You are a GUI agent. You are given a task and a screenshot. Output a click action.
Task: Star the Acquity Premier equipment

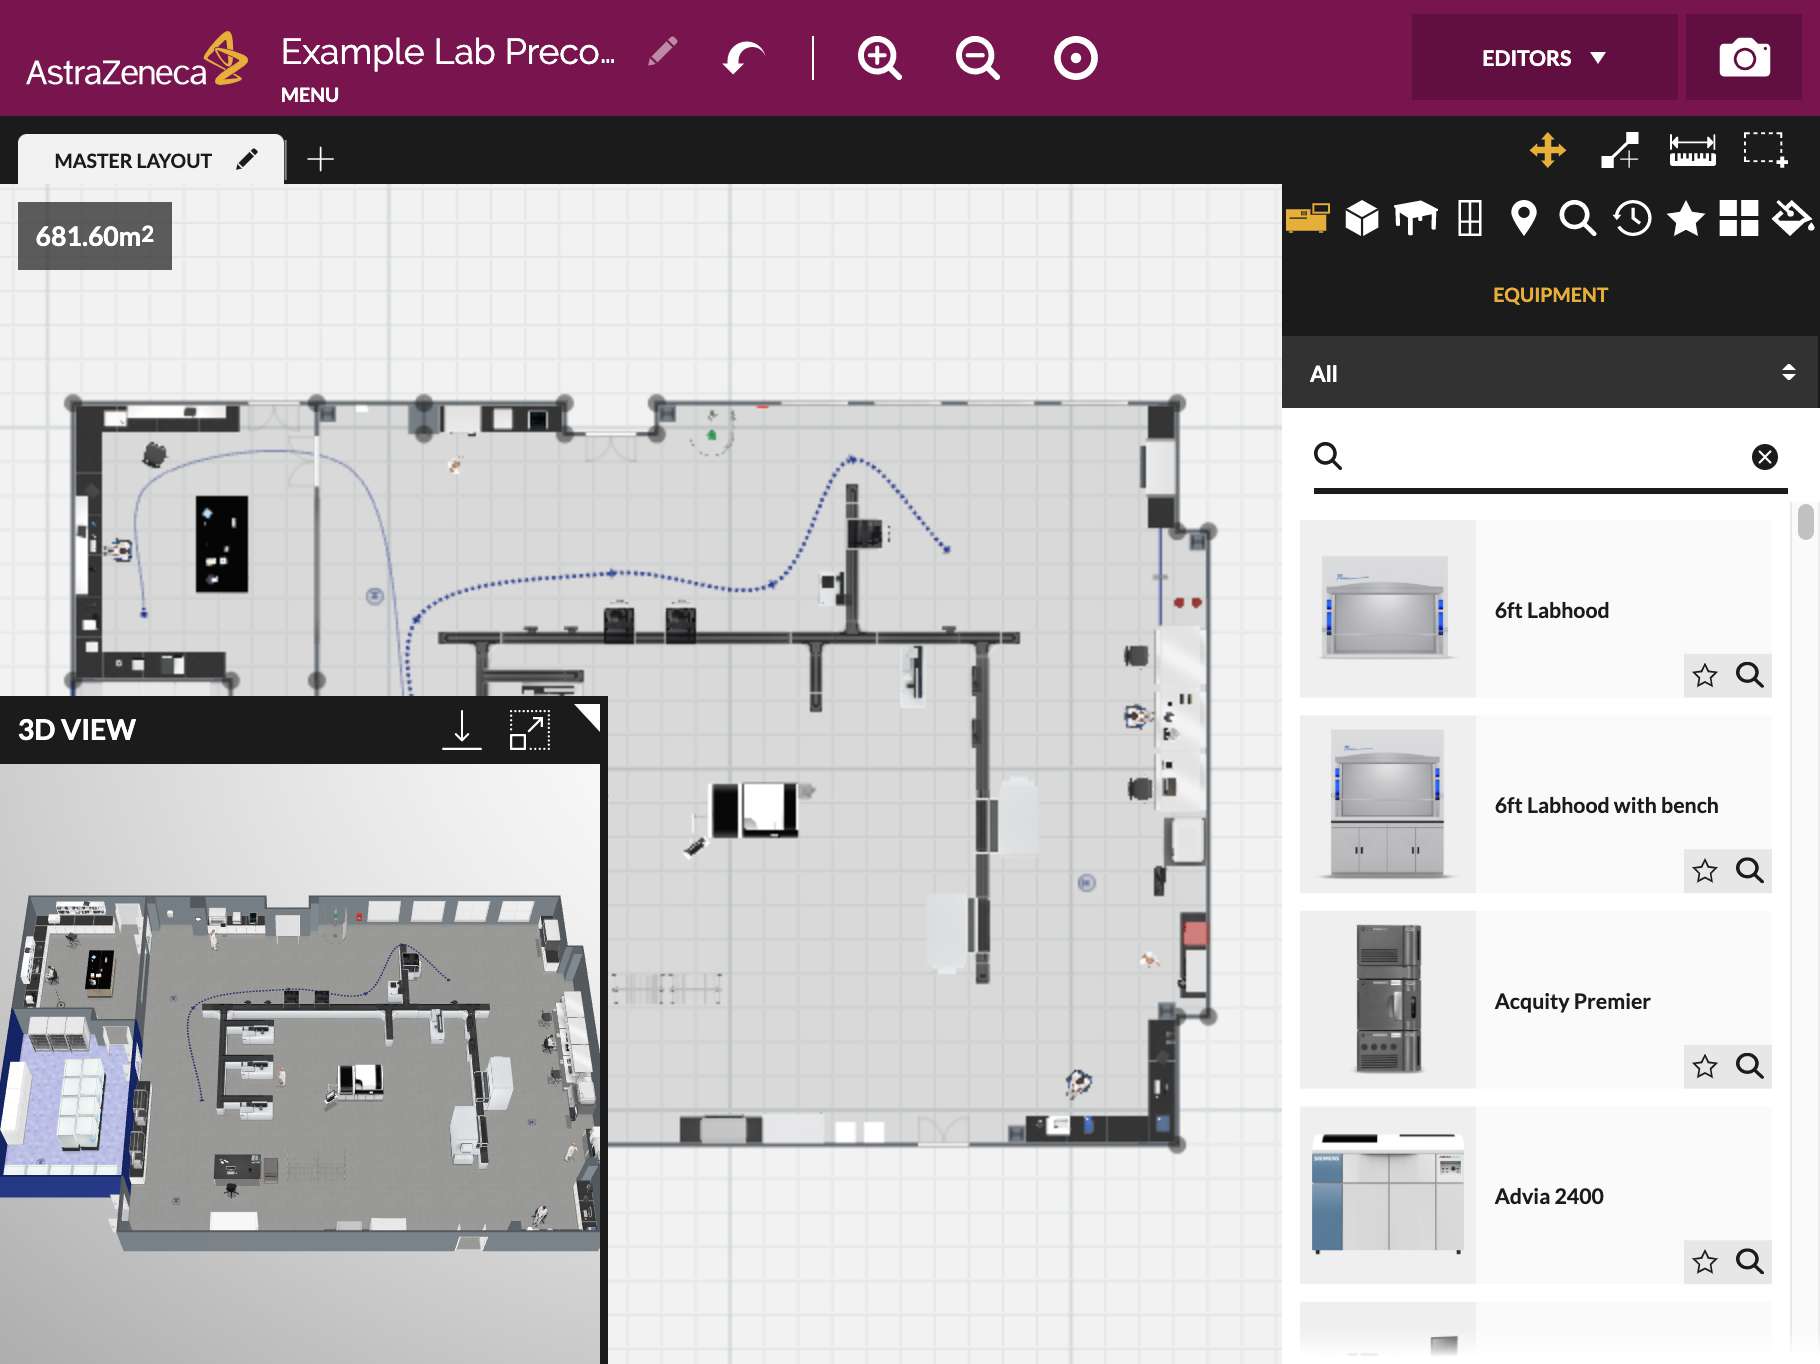1705,1067
